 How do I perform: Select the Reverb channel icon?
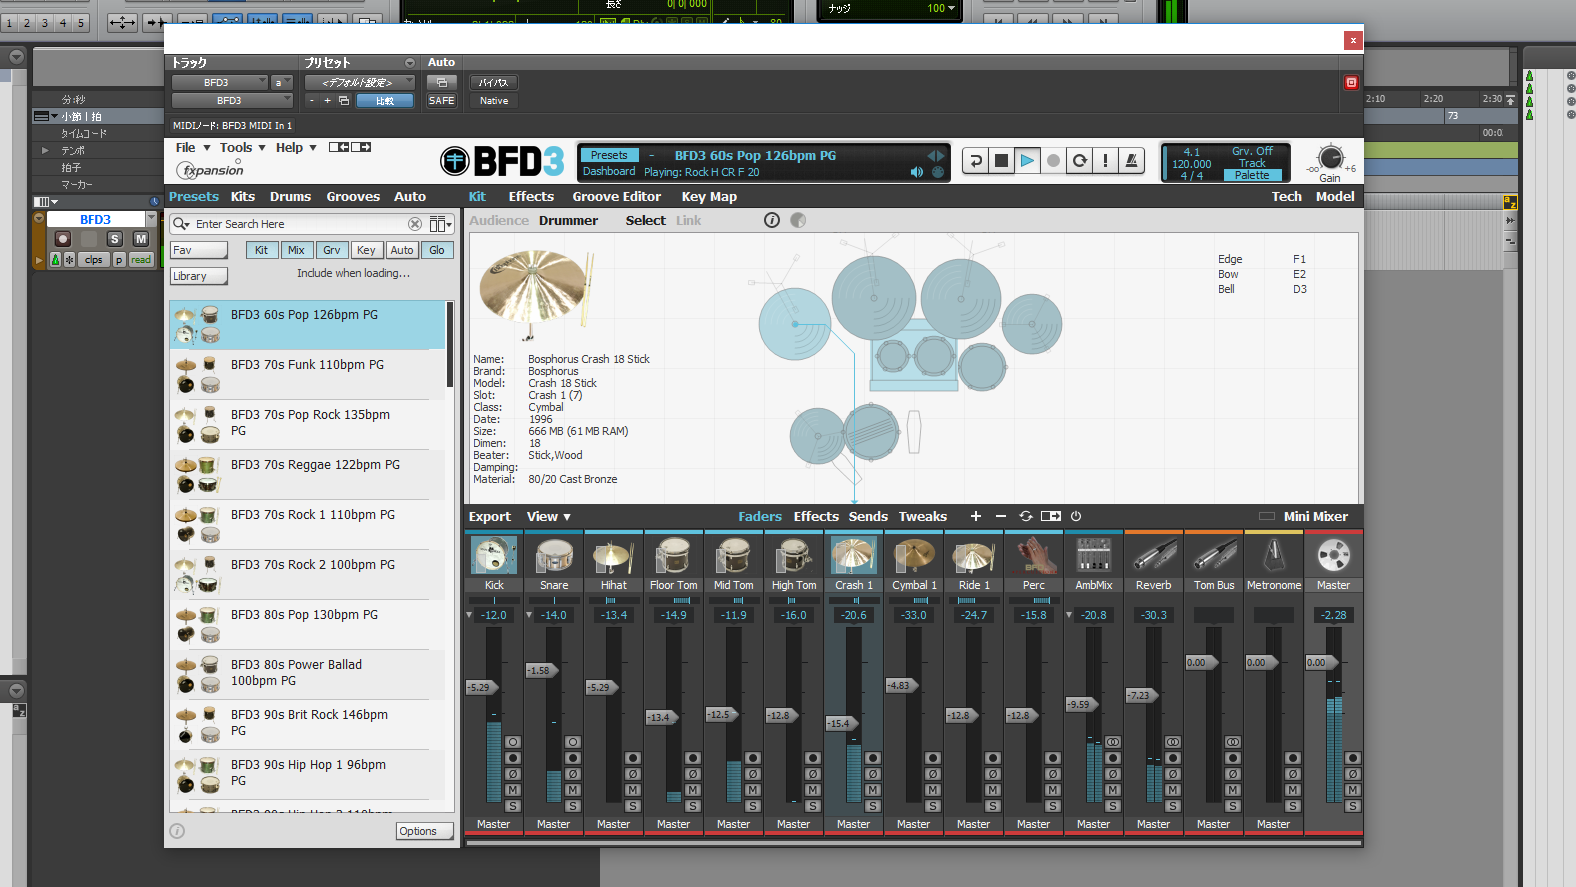coord(1154,555)
